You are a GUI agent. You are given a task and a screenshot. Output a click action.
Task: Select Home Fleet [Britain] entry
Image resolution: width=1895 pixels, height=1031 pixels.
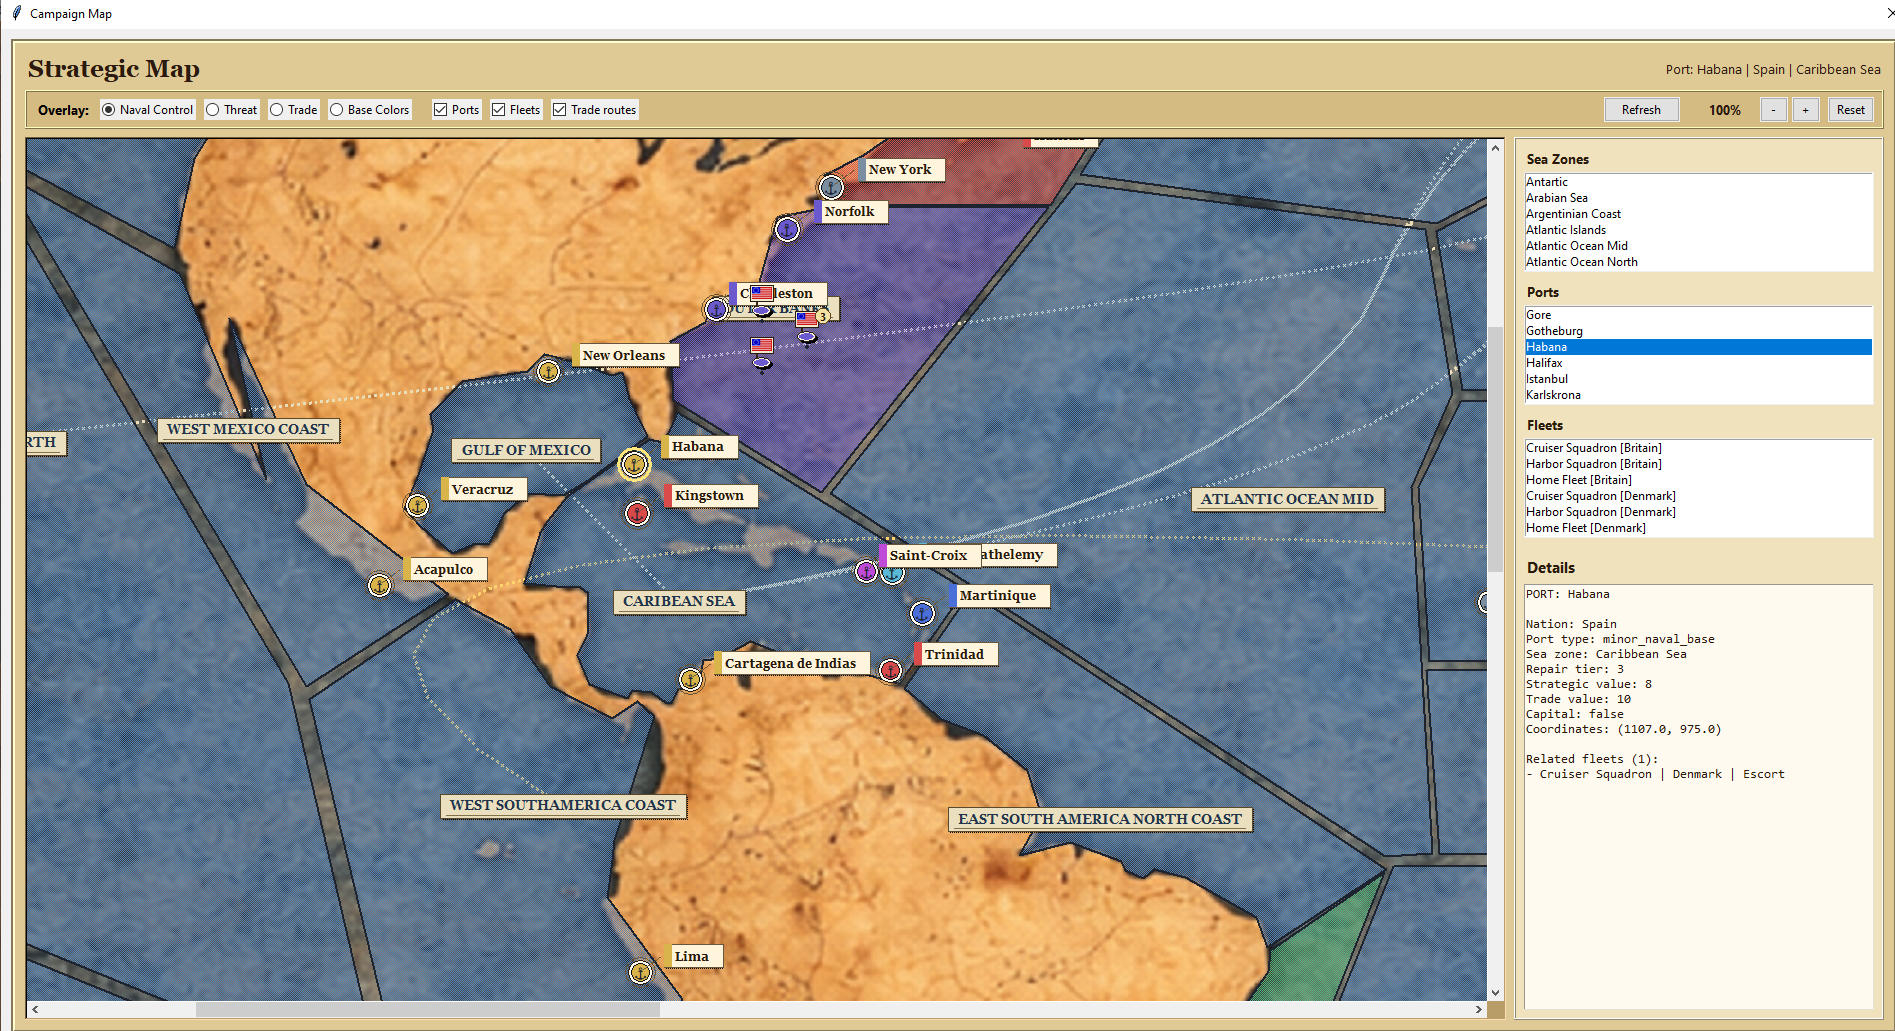[1698, 480]
